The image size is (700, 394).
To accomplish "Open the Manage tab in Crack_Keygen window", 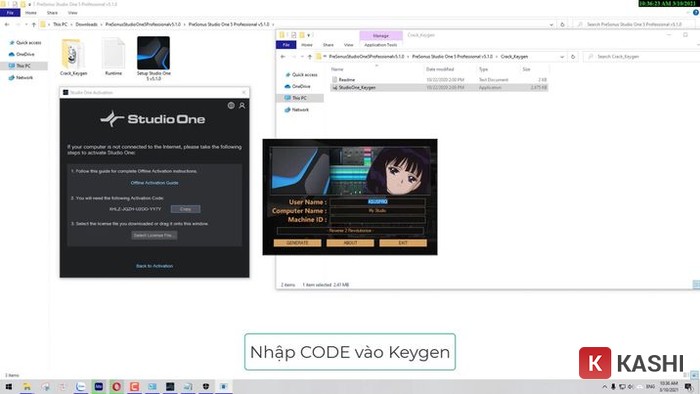I will (x=381, y=35).
